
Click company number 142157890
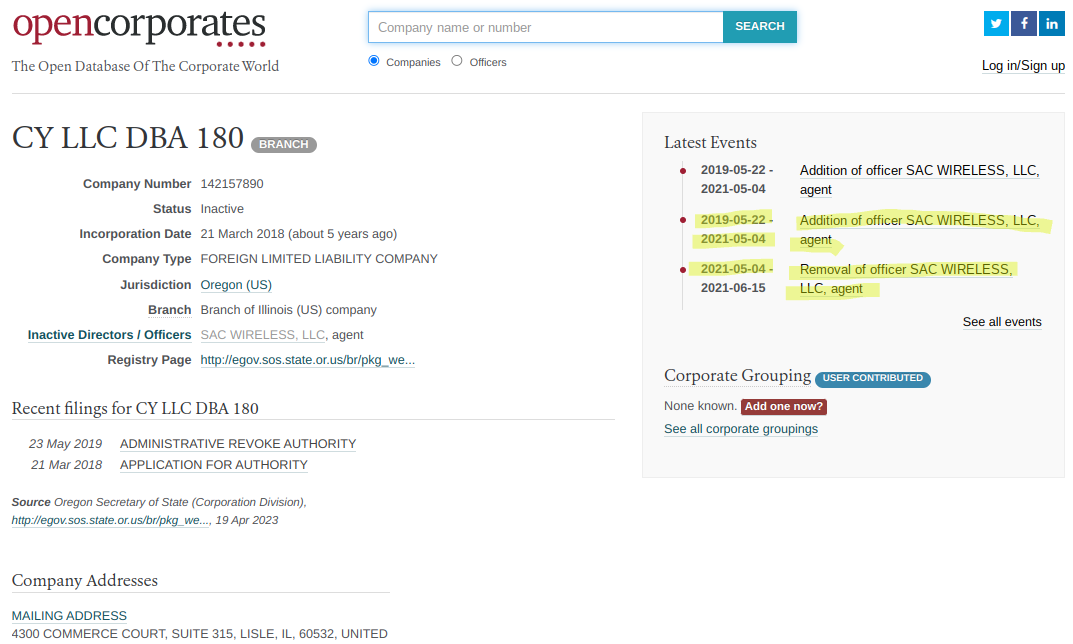232,184
